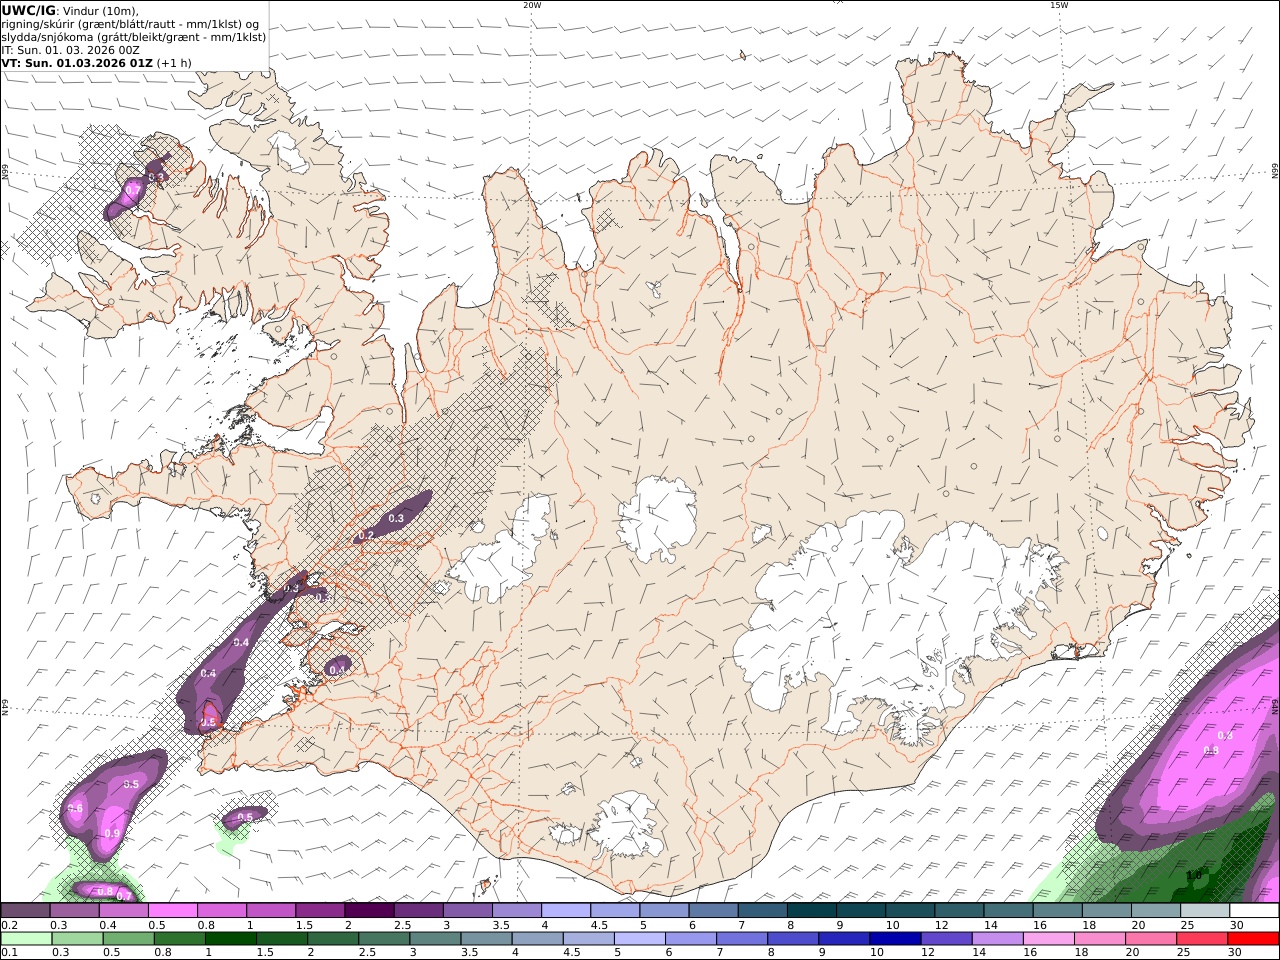Screen dimensions: 1280x960
Task: Click the '30' label ending the rain scale
Action: [x=1236, y=953]
